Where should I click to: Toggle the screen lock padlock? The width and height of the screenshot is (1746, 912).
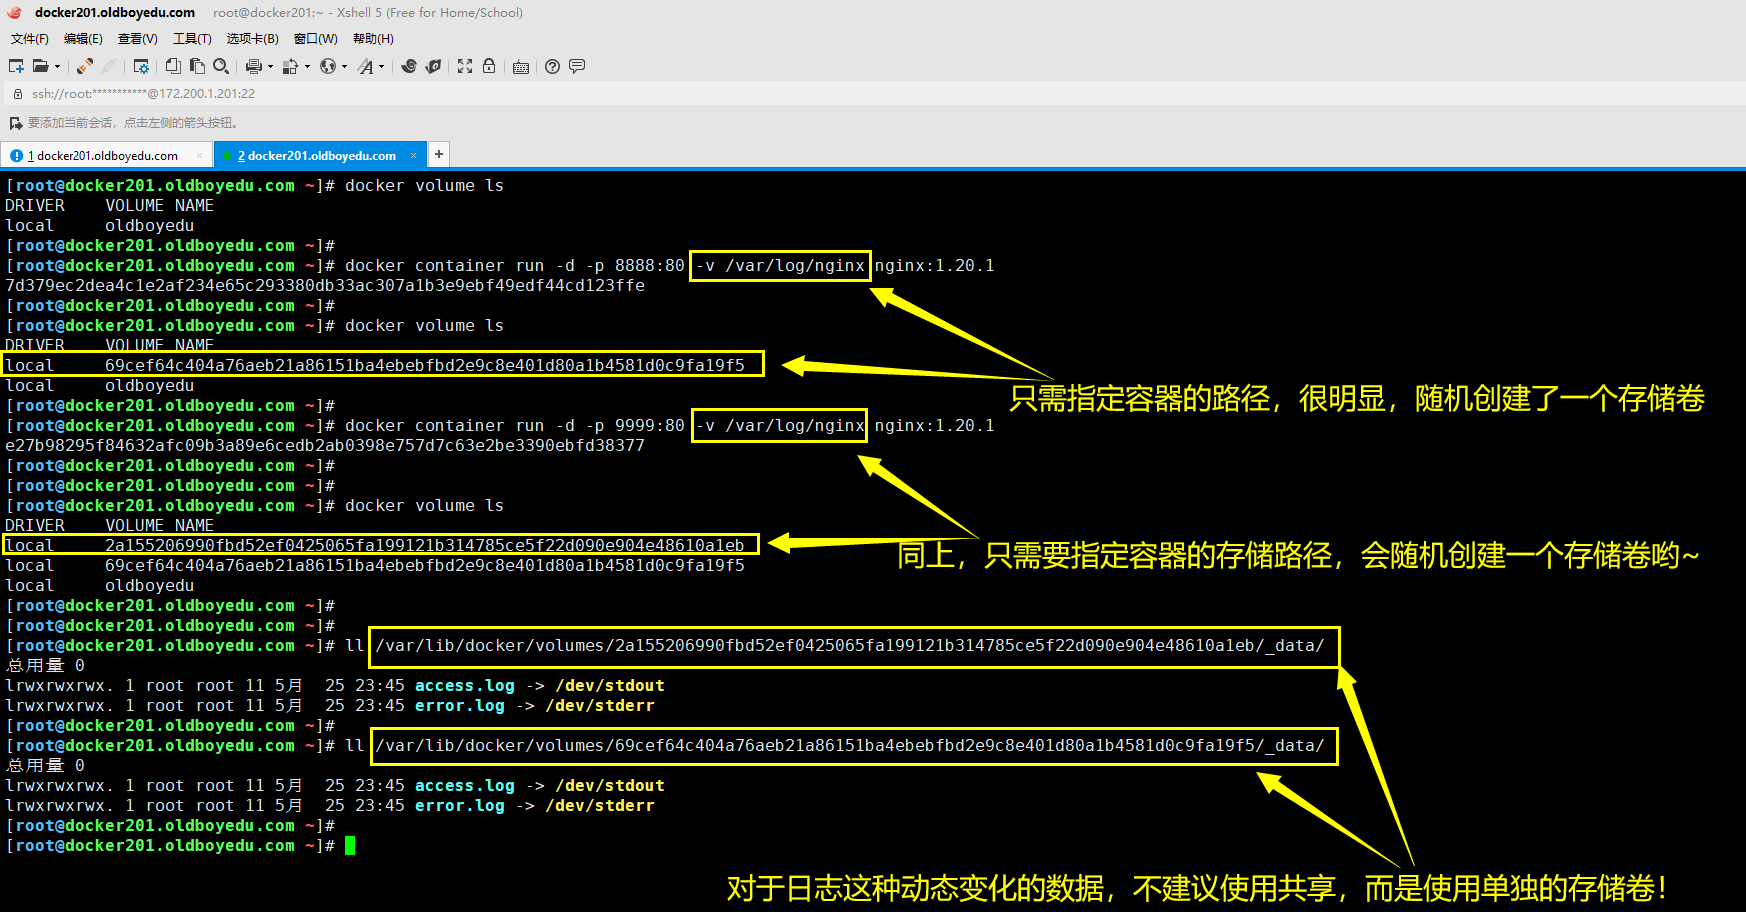pyautogui.click(x=489, y=66)
